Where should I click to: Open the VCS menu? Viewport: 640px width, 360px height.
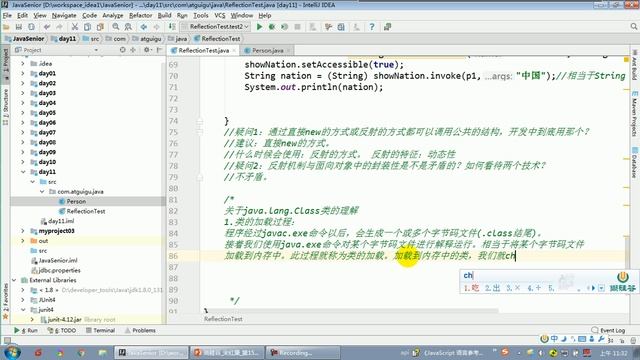(x=220, y=16)
